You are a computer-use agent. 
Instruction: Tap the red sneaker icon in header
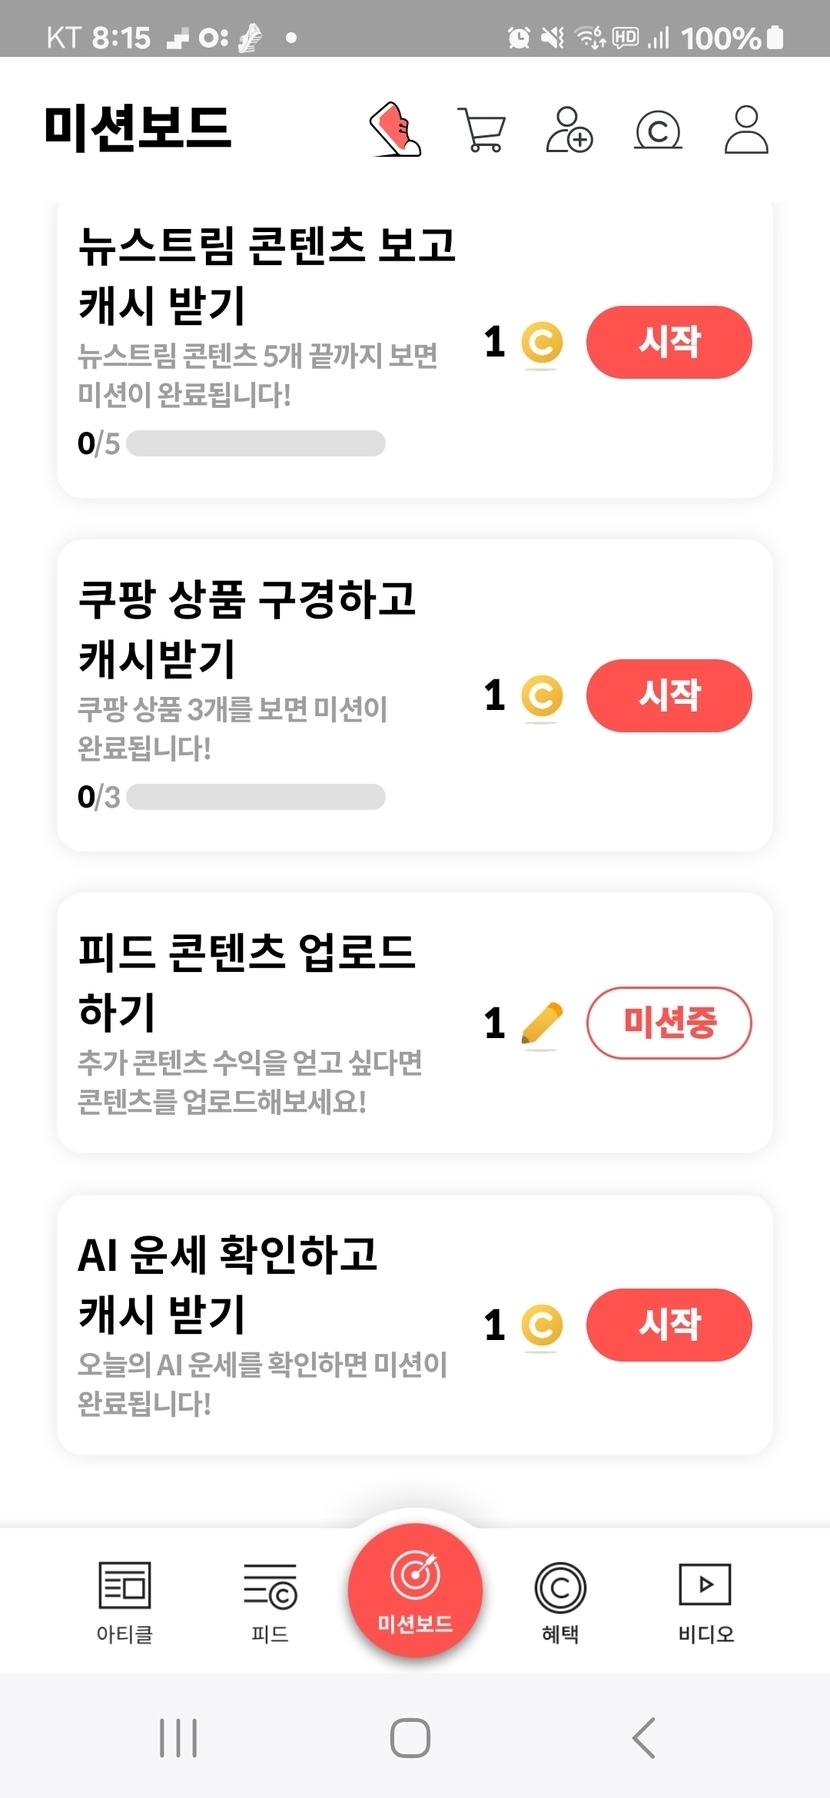(395, 130)
